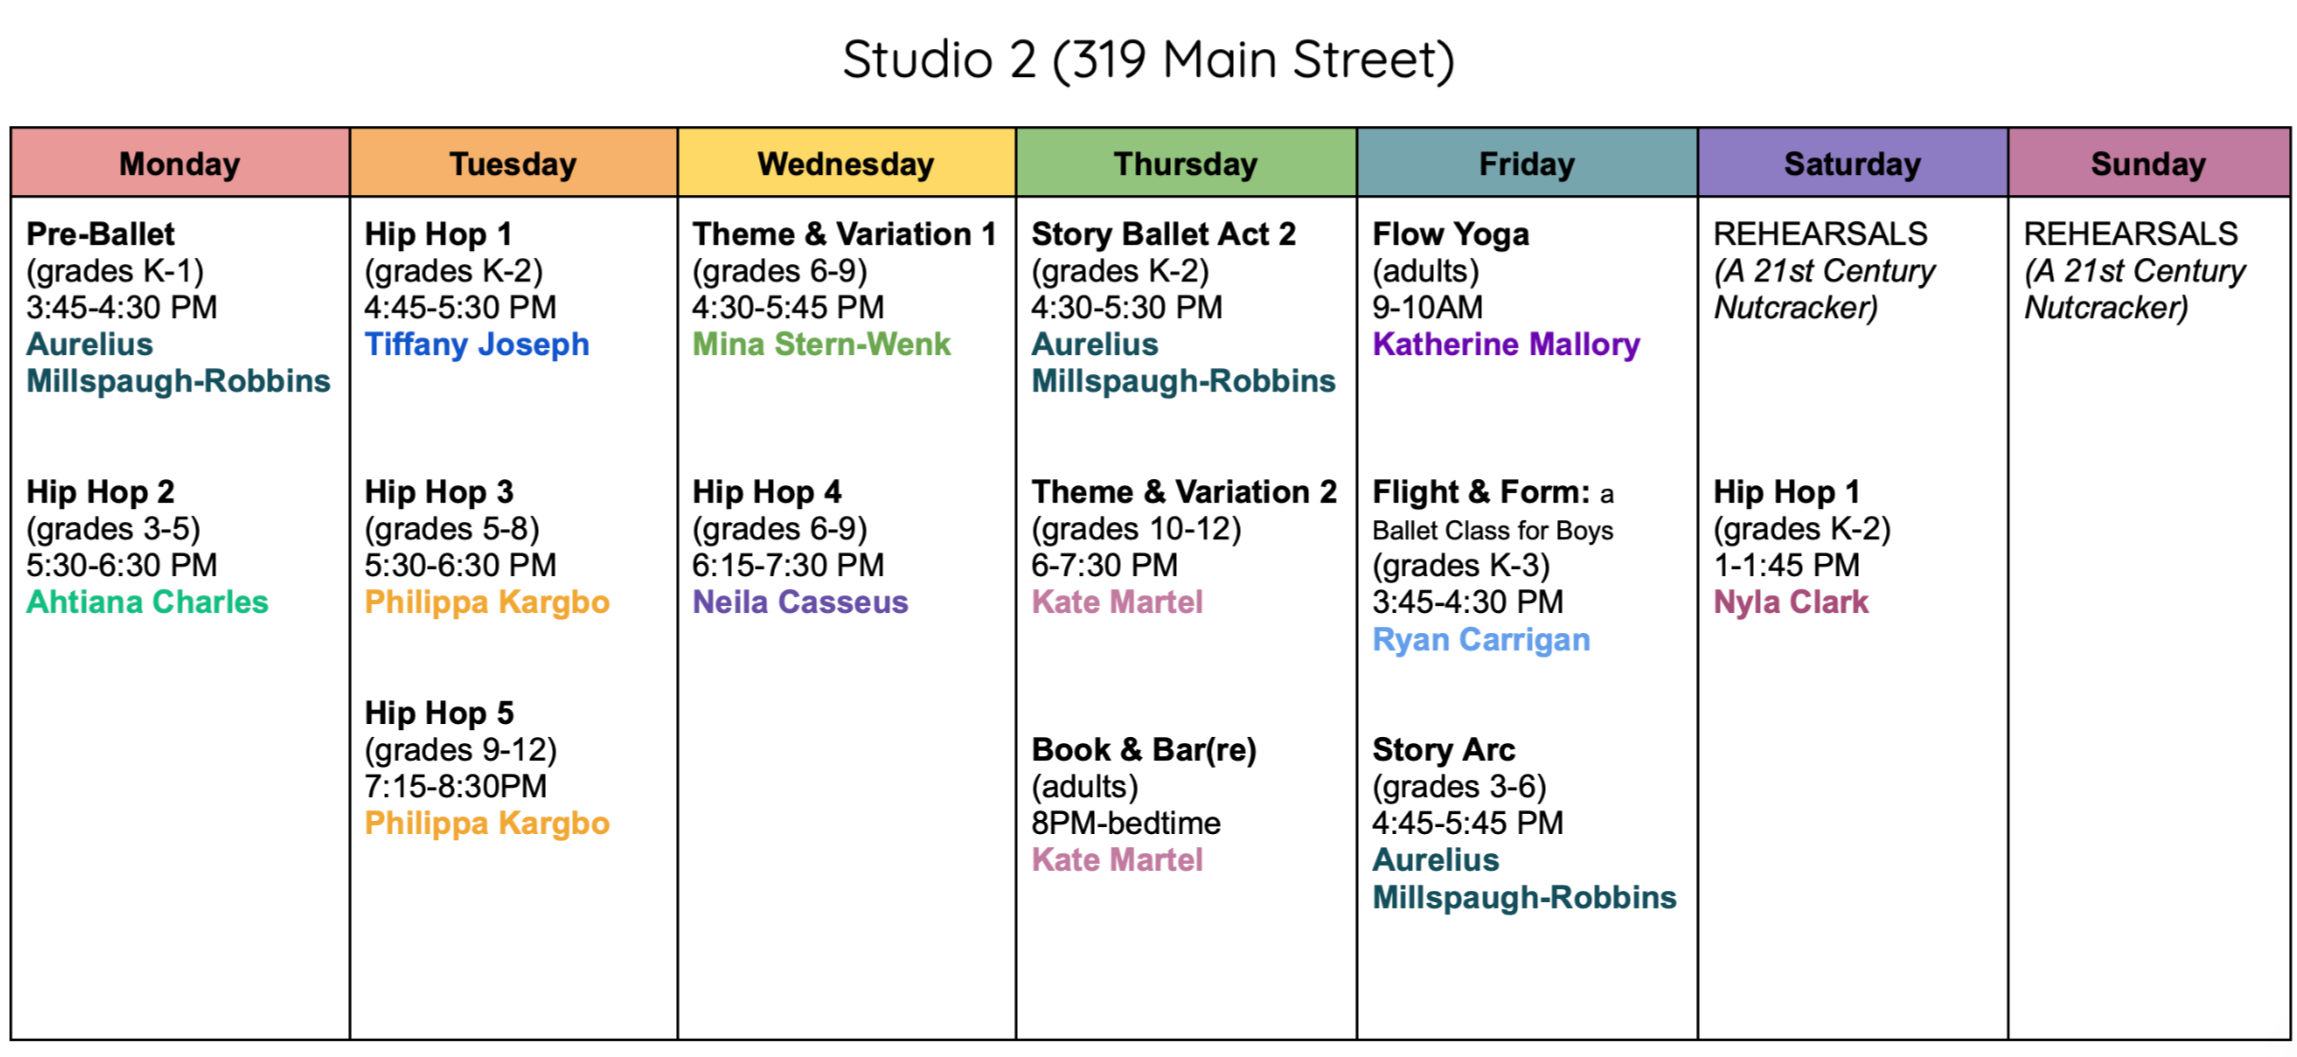Select the Pre-Ballet class title
The width and height of the screenshot is (2297, 1057).
(x=100, y=234)
